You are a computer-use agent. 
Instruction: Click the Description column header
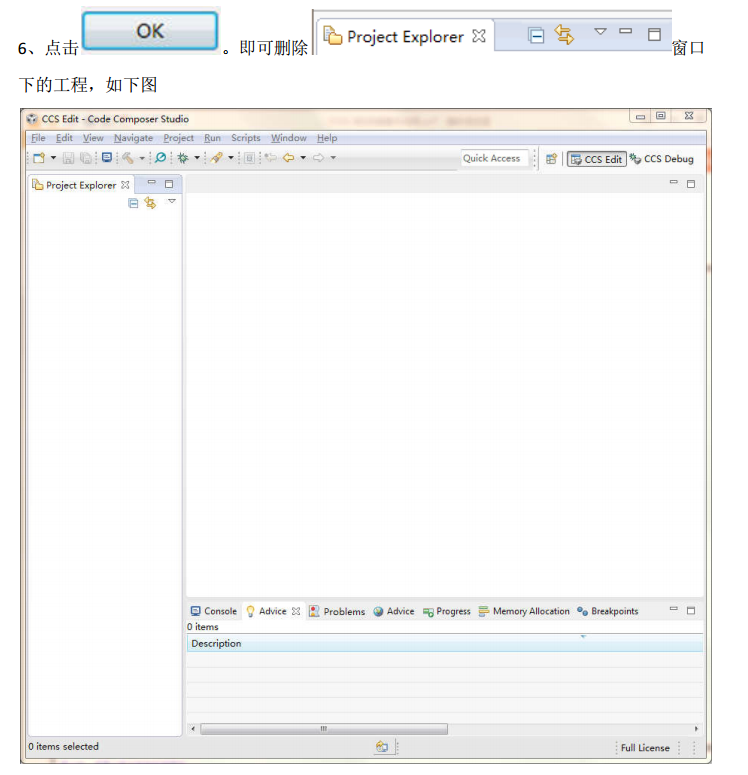click(444, 644)
